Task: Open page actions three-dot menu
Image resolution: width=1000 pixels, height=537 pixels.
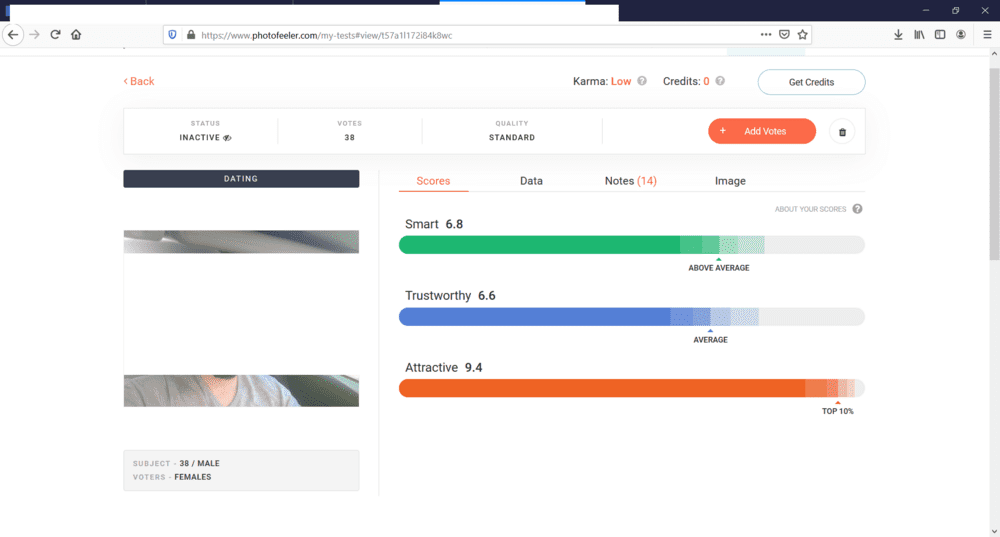Action: pos(766,34)
